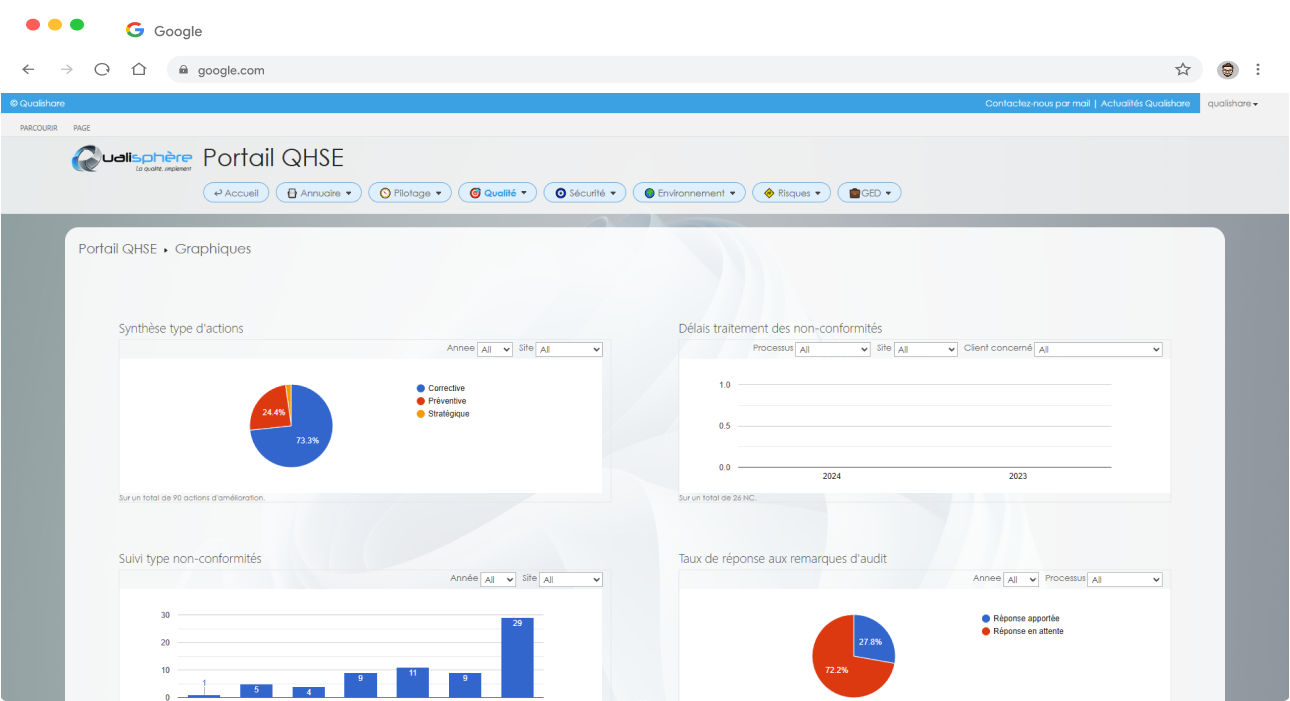Image resolution: width=1290 pixels, height=701 pixels.
Task: Click the browser back arrow
Action: pyautogui.click(x=28, y=69)
